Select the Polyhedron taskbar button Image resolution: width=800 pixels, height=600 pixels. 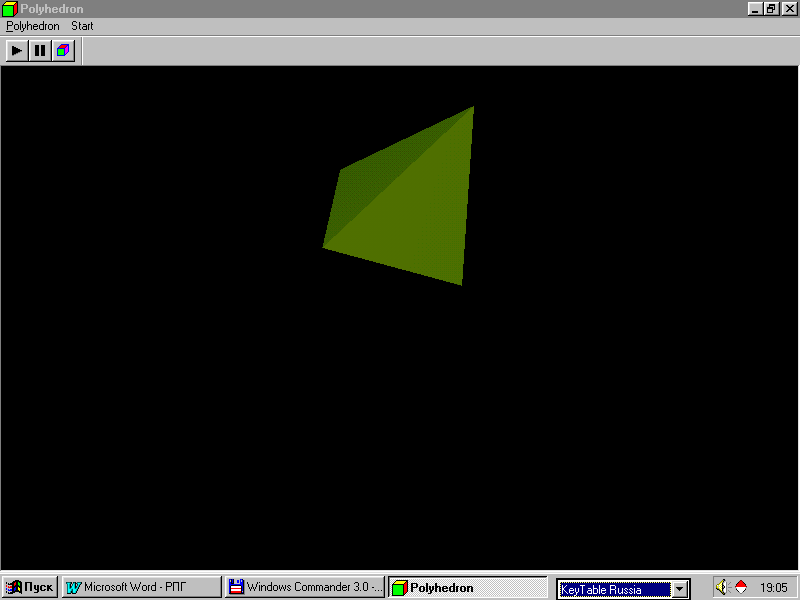click(468, 587)
